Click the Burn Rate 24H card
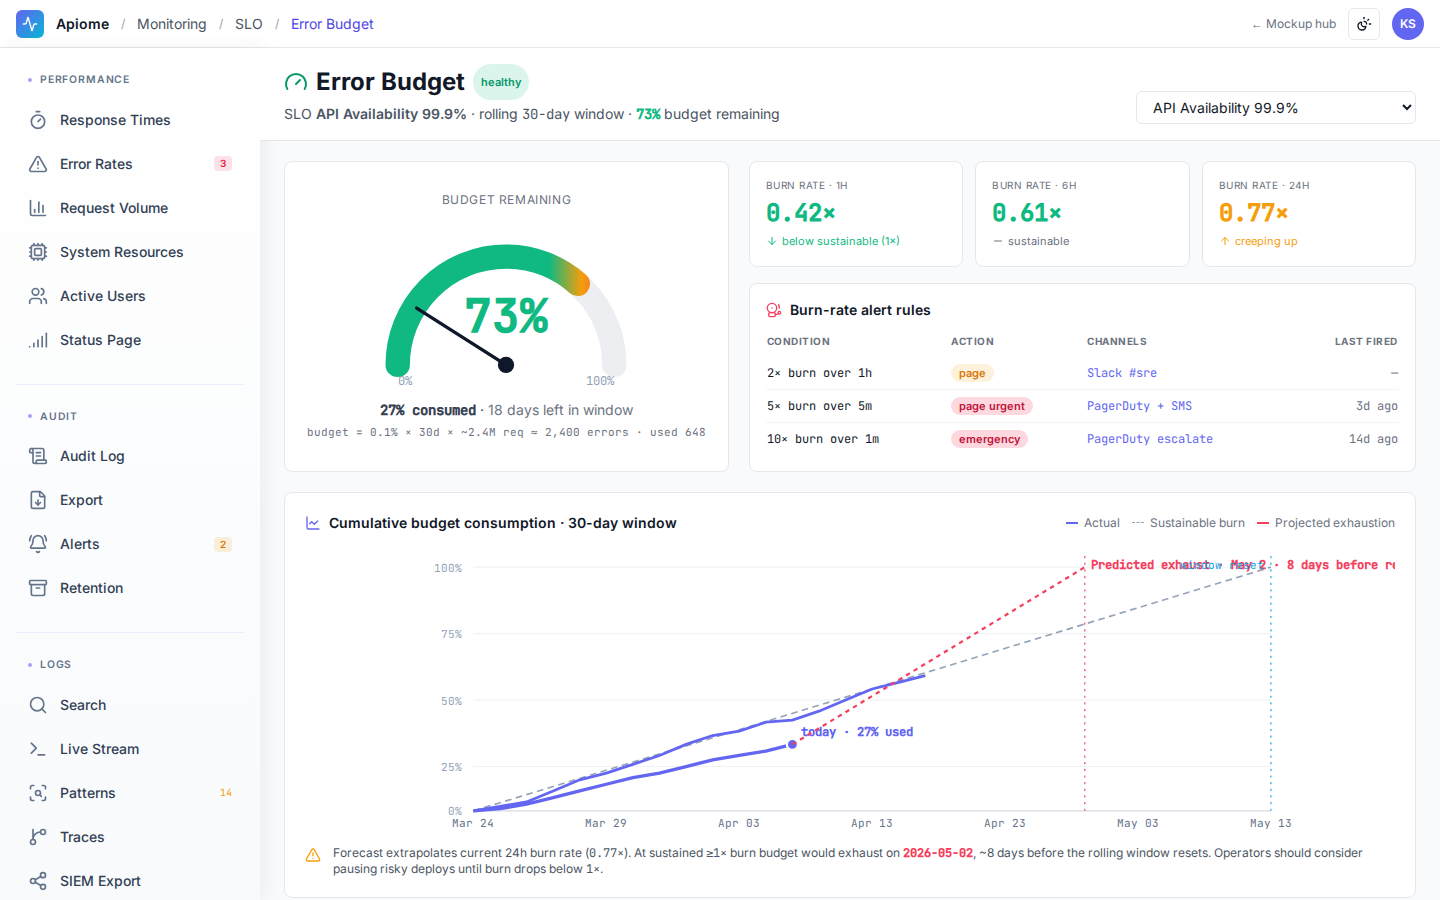The image size is (1440, 900). (x=1309, y=214)
